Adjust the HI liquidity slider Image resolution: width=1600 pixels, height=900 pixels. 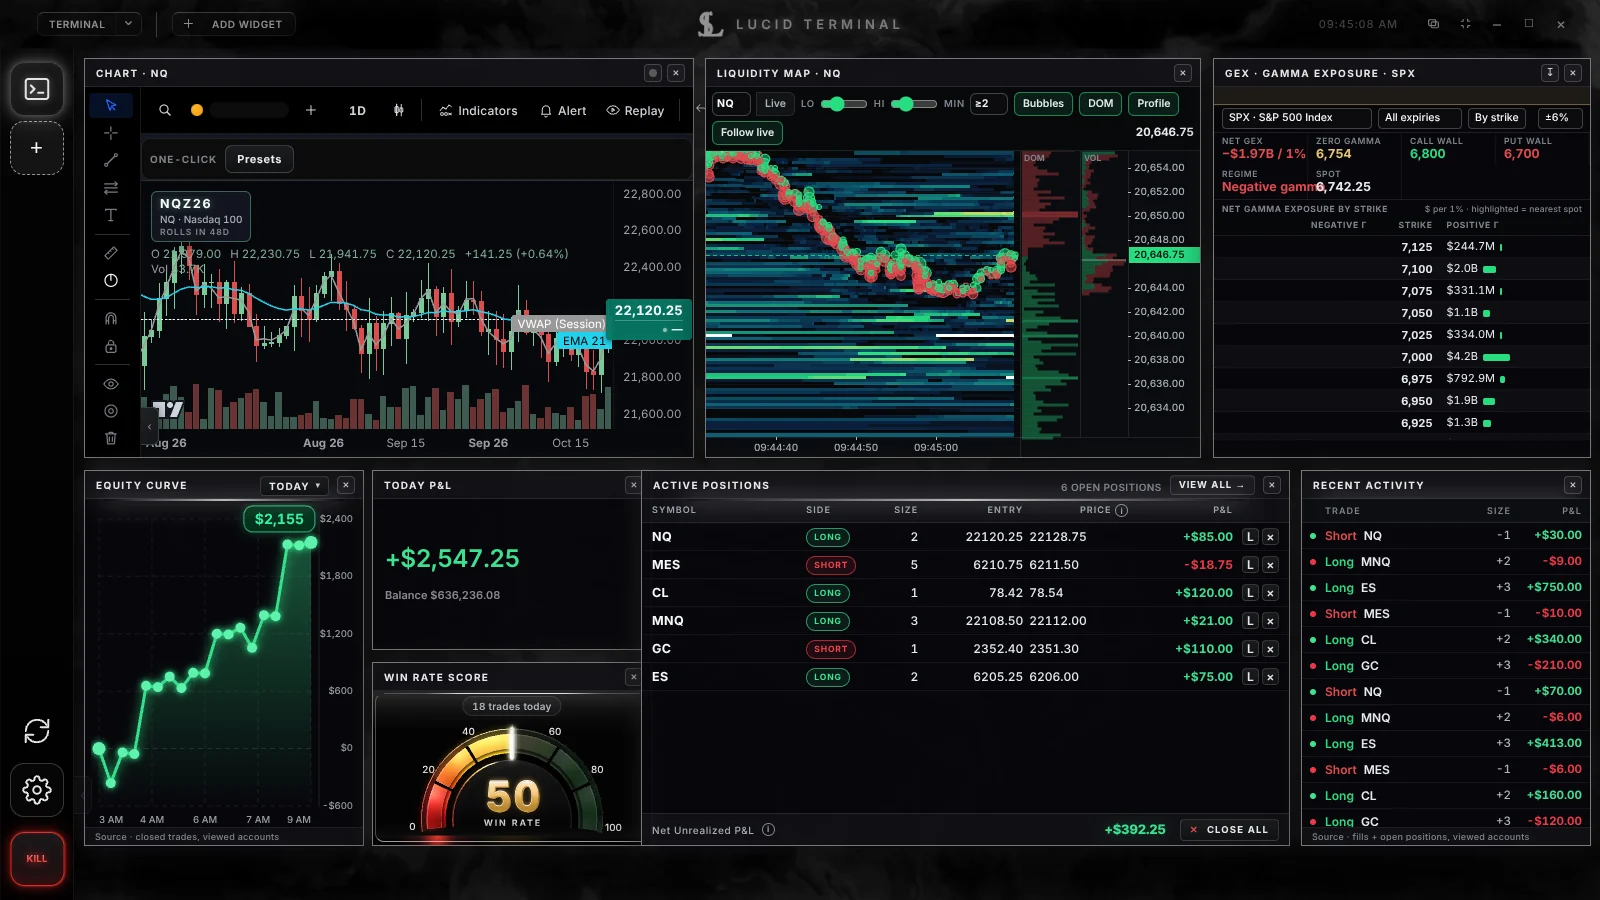pos(913,104)
